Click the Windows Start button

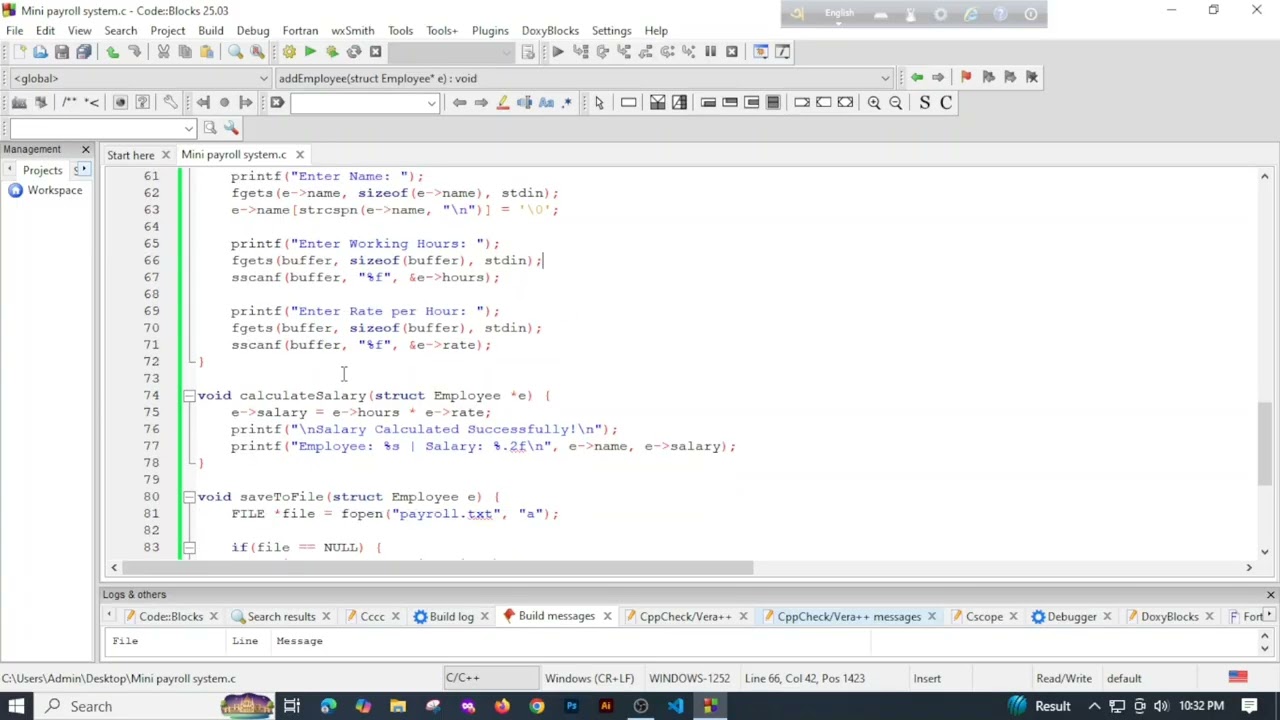pos(18,706)
